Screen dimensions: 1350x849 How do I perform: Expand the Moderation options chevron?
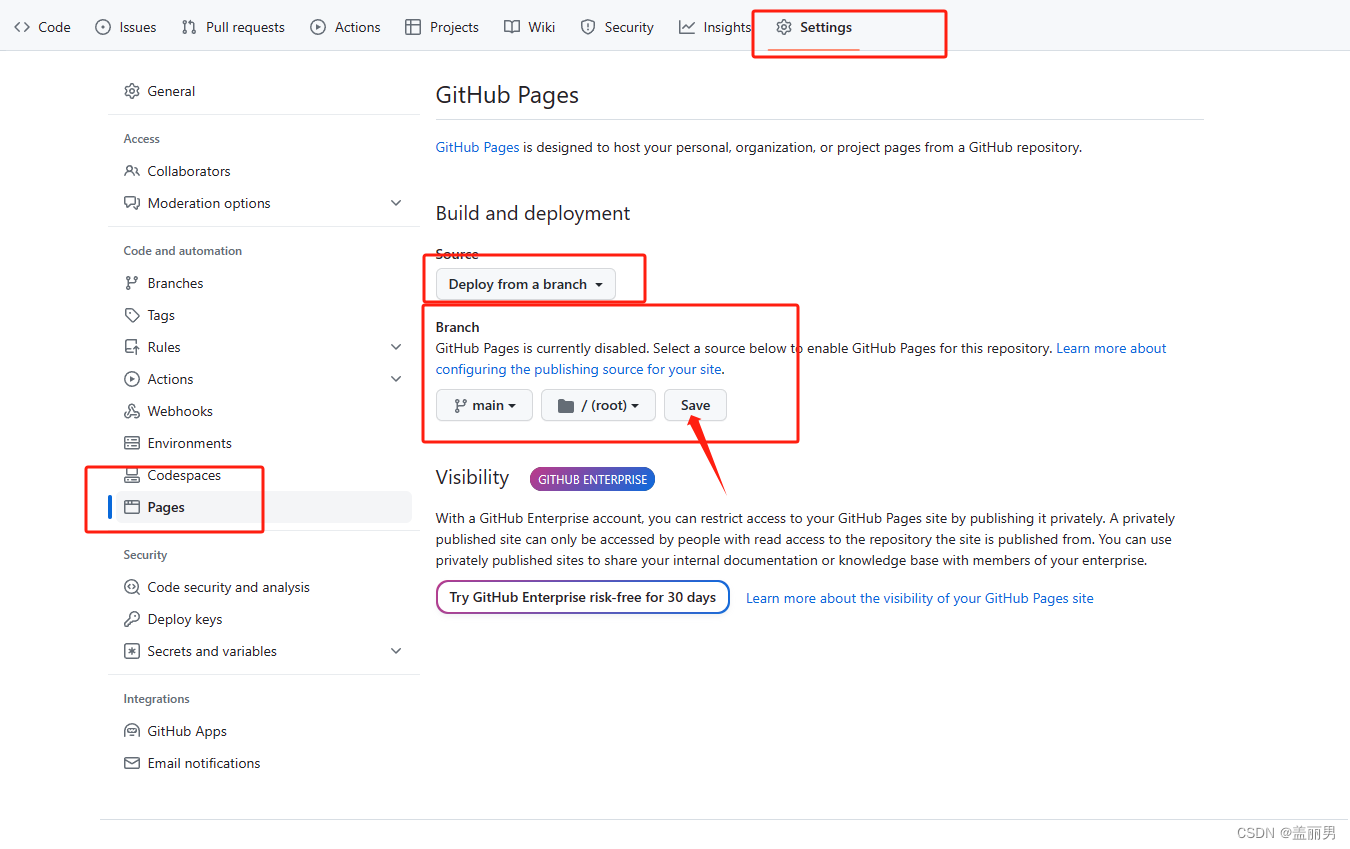tap(396, 203)
